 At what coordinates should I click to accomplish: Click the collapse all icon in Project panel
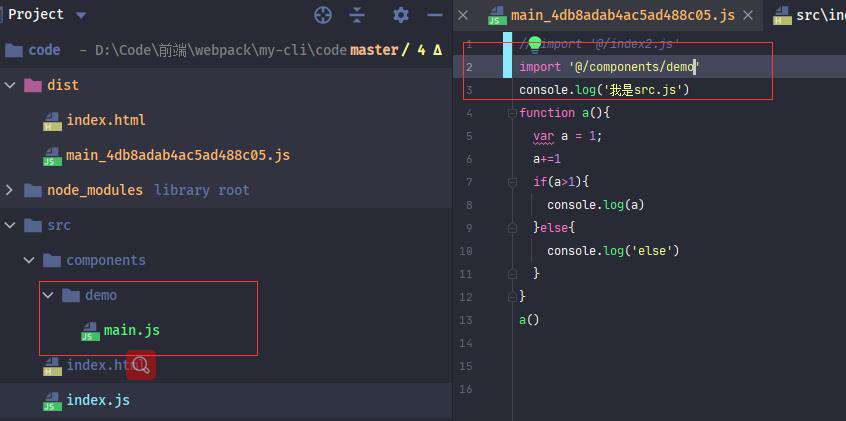357,15
